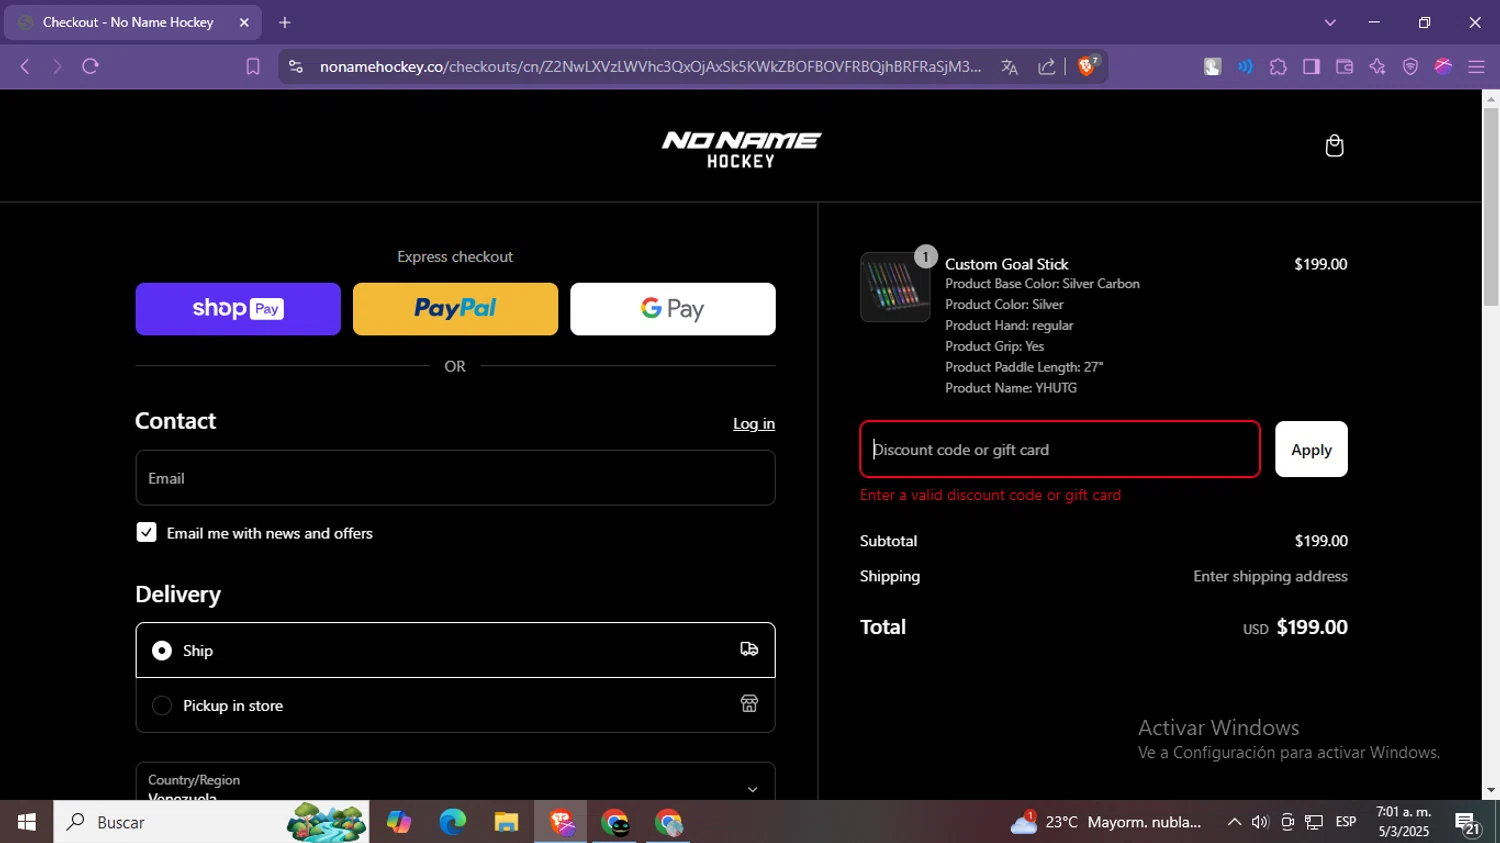Image resolution: width=1500 pixels, height=843 pixels.
Task: Open the browser hamburger menu
Action: [1476, 67]
